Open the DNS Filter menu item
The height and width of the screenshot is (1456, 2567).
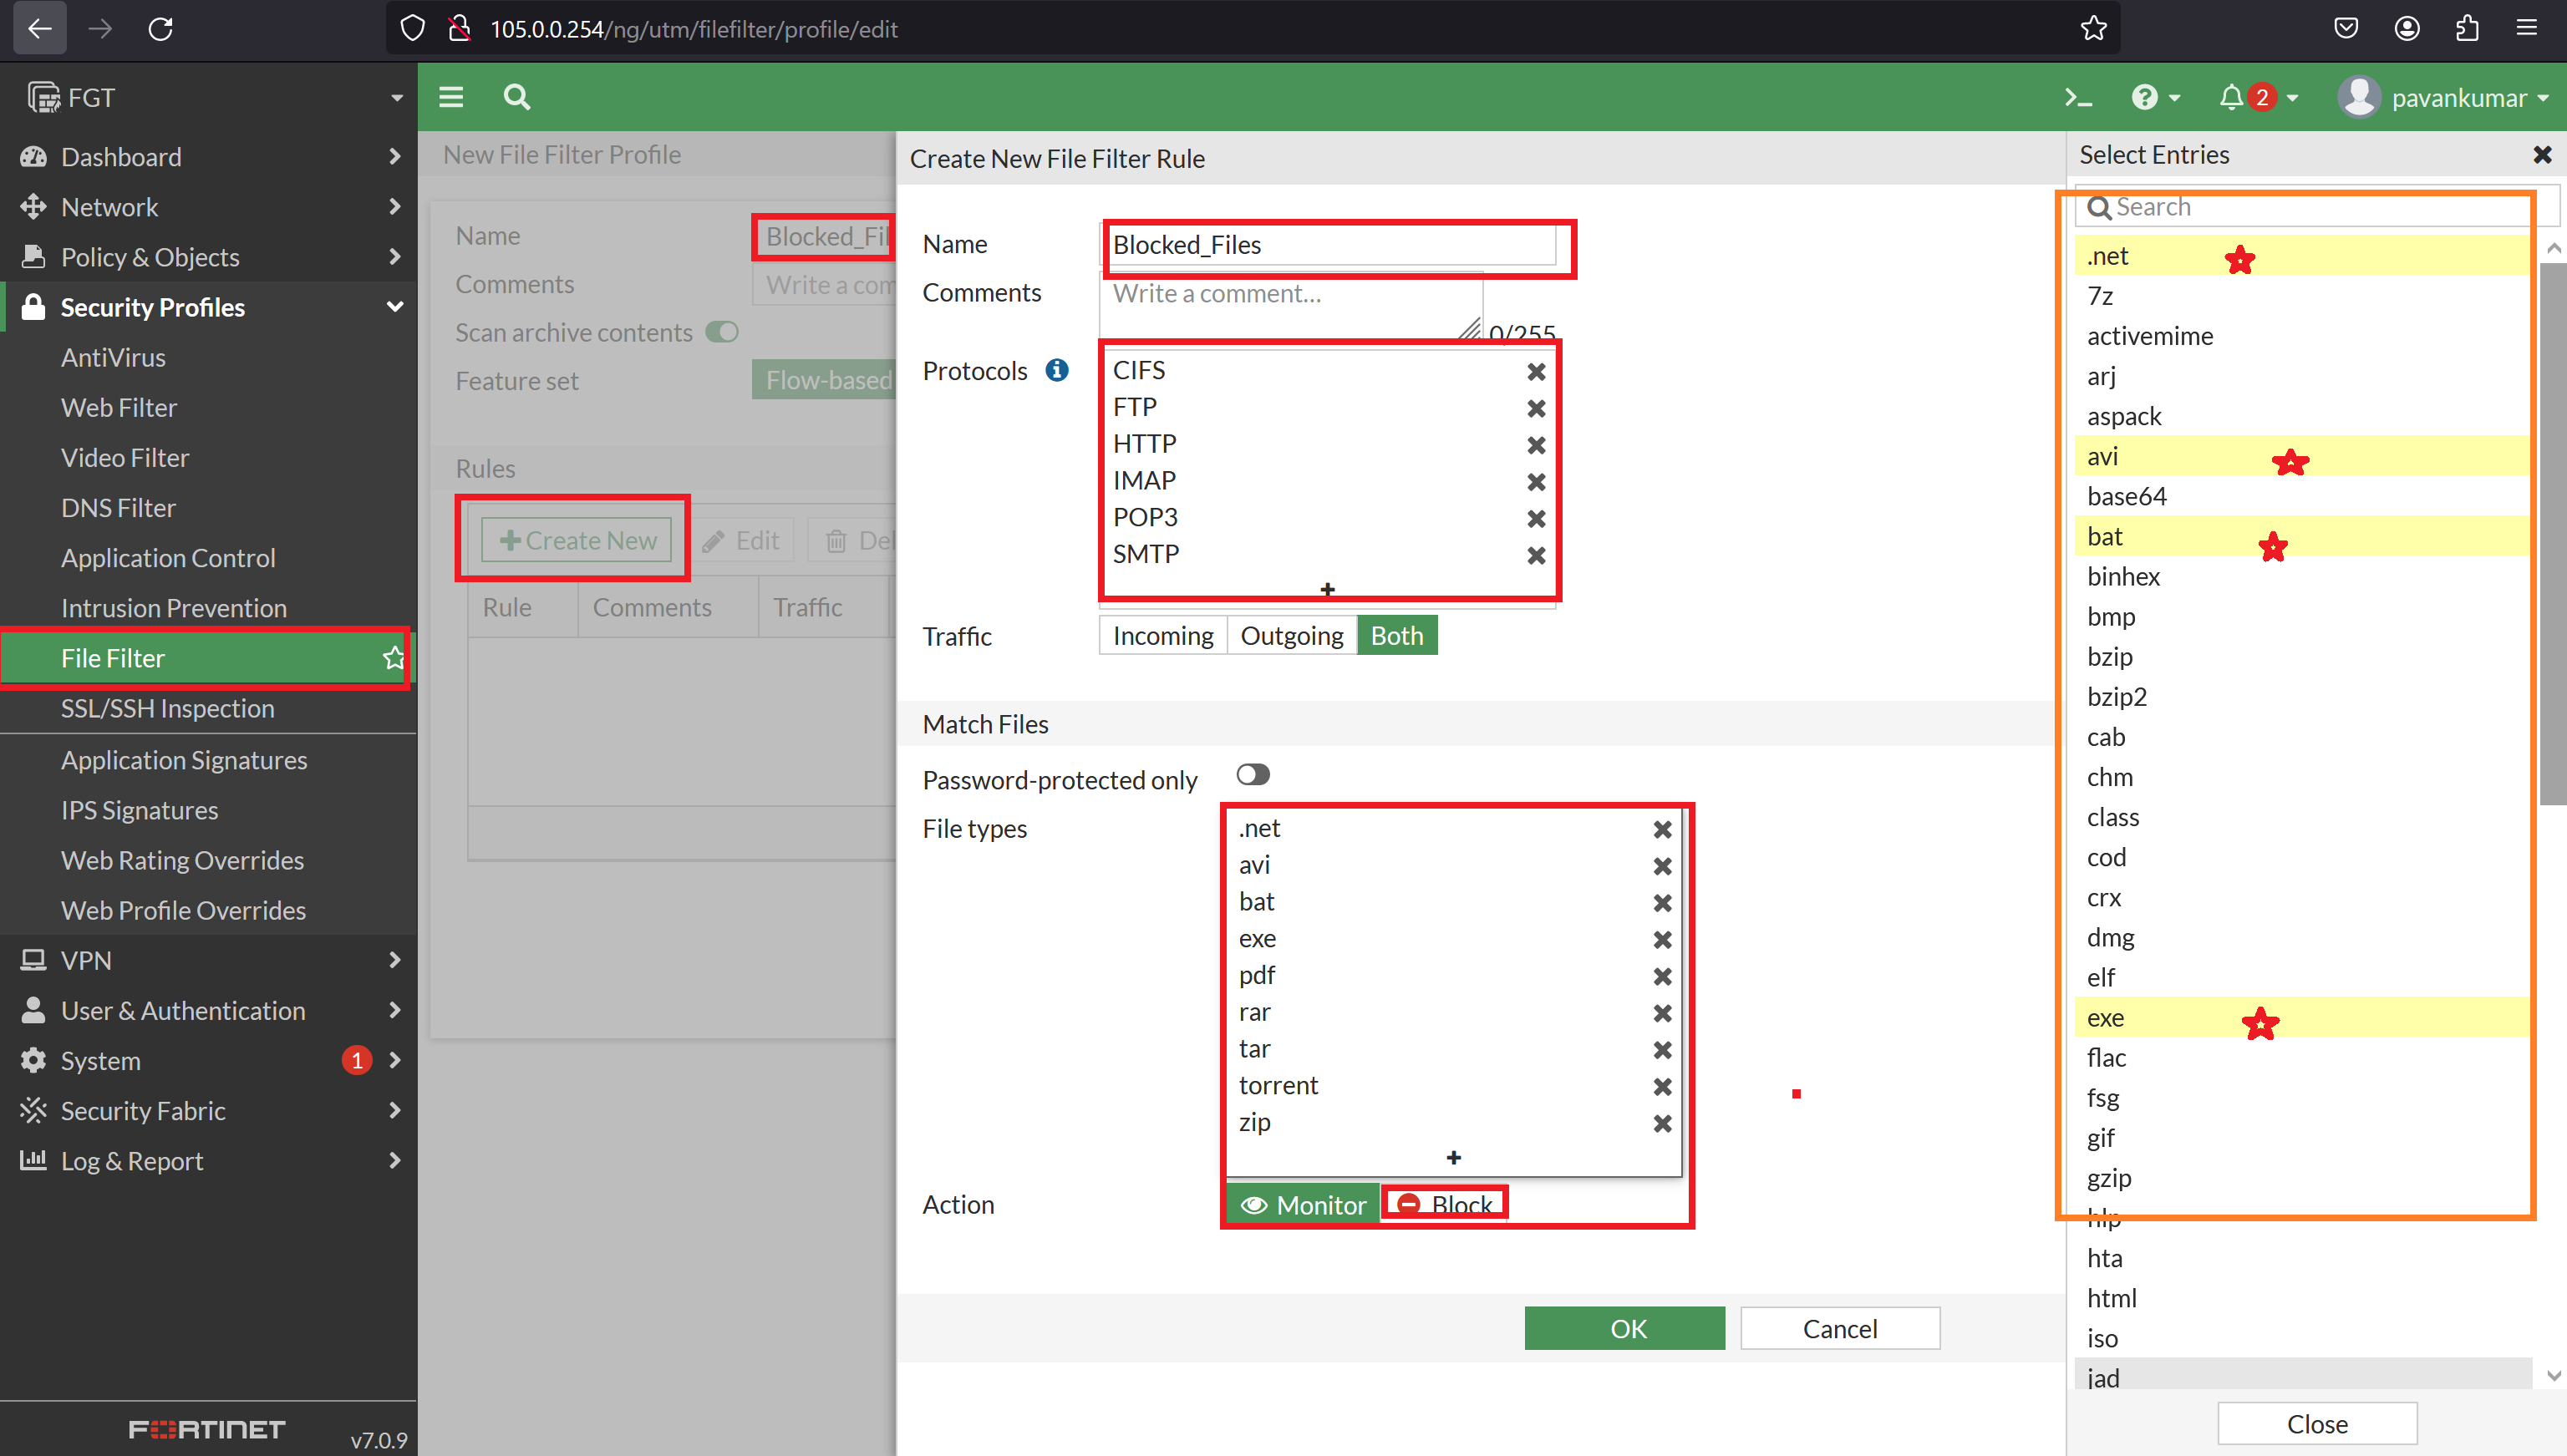117,507
